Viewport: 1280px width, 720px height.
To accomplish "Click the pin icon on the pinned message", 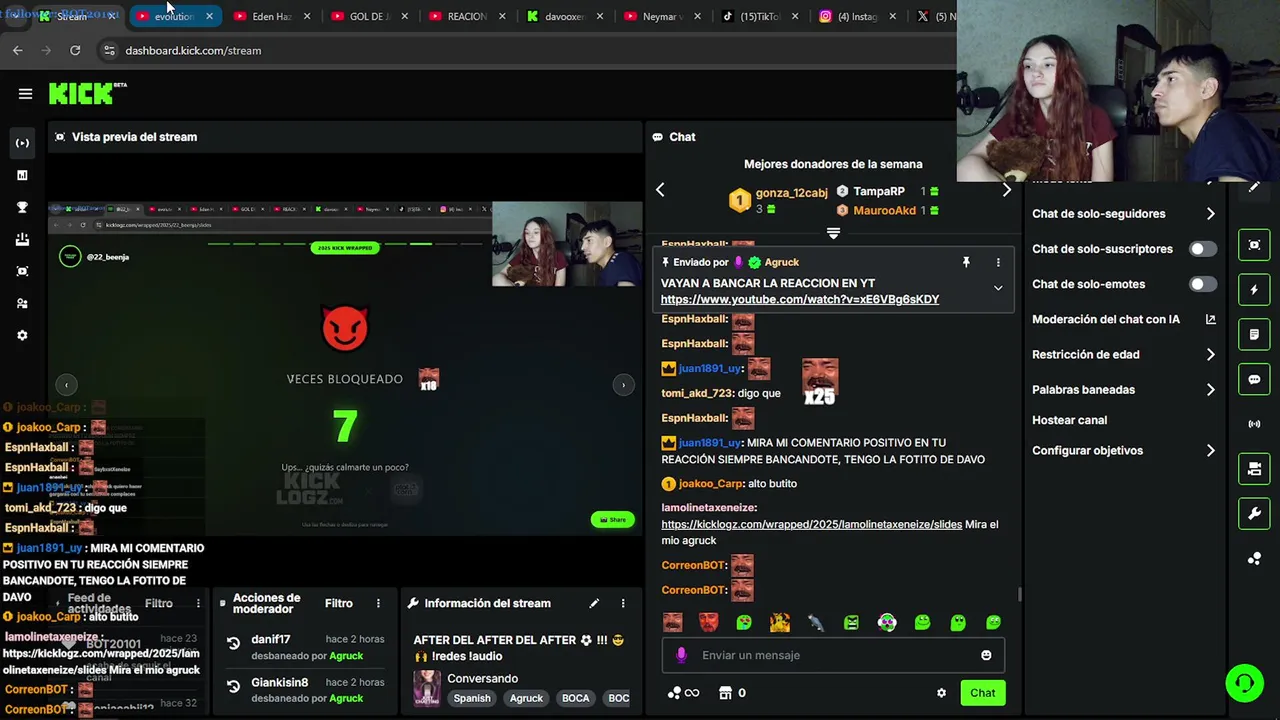I will (966, 262).
